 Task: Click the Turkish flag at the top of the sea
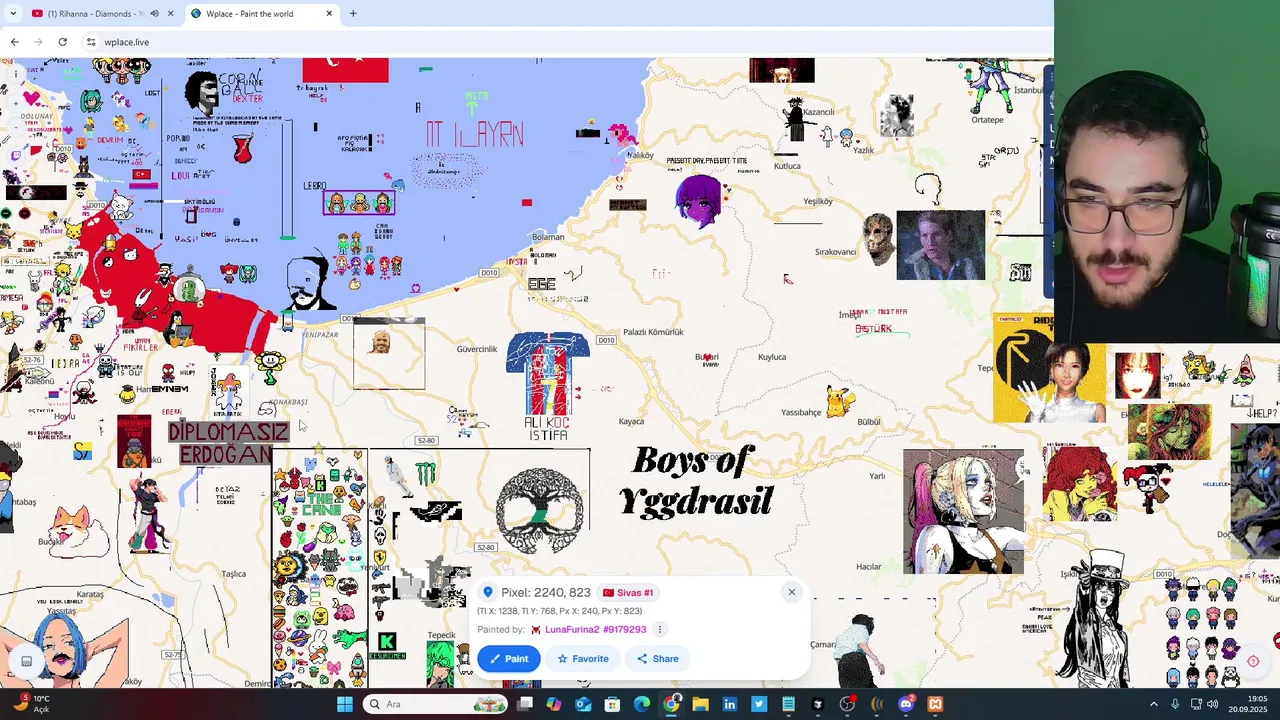pos(345,70)
